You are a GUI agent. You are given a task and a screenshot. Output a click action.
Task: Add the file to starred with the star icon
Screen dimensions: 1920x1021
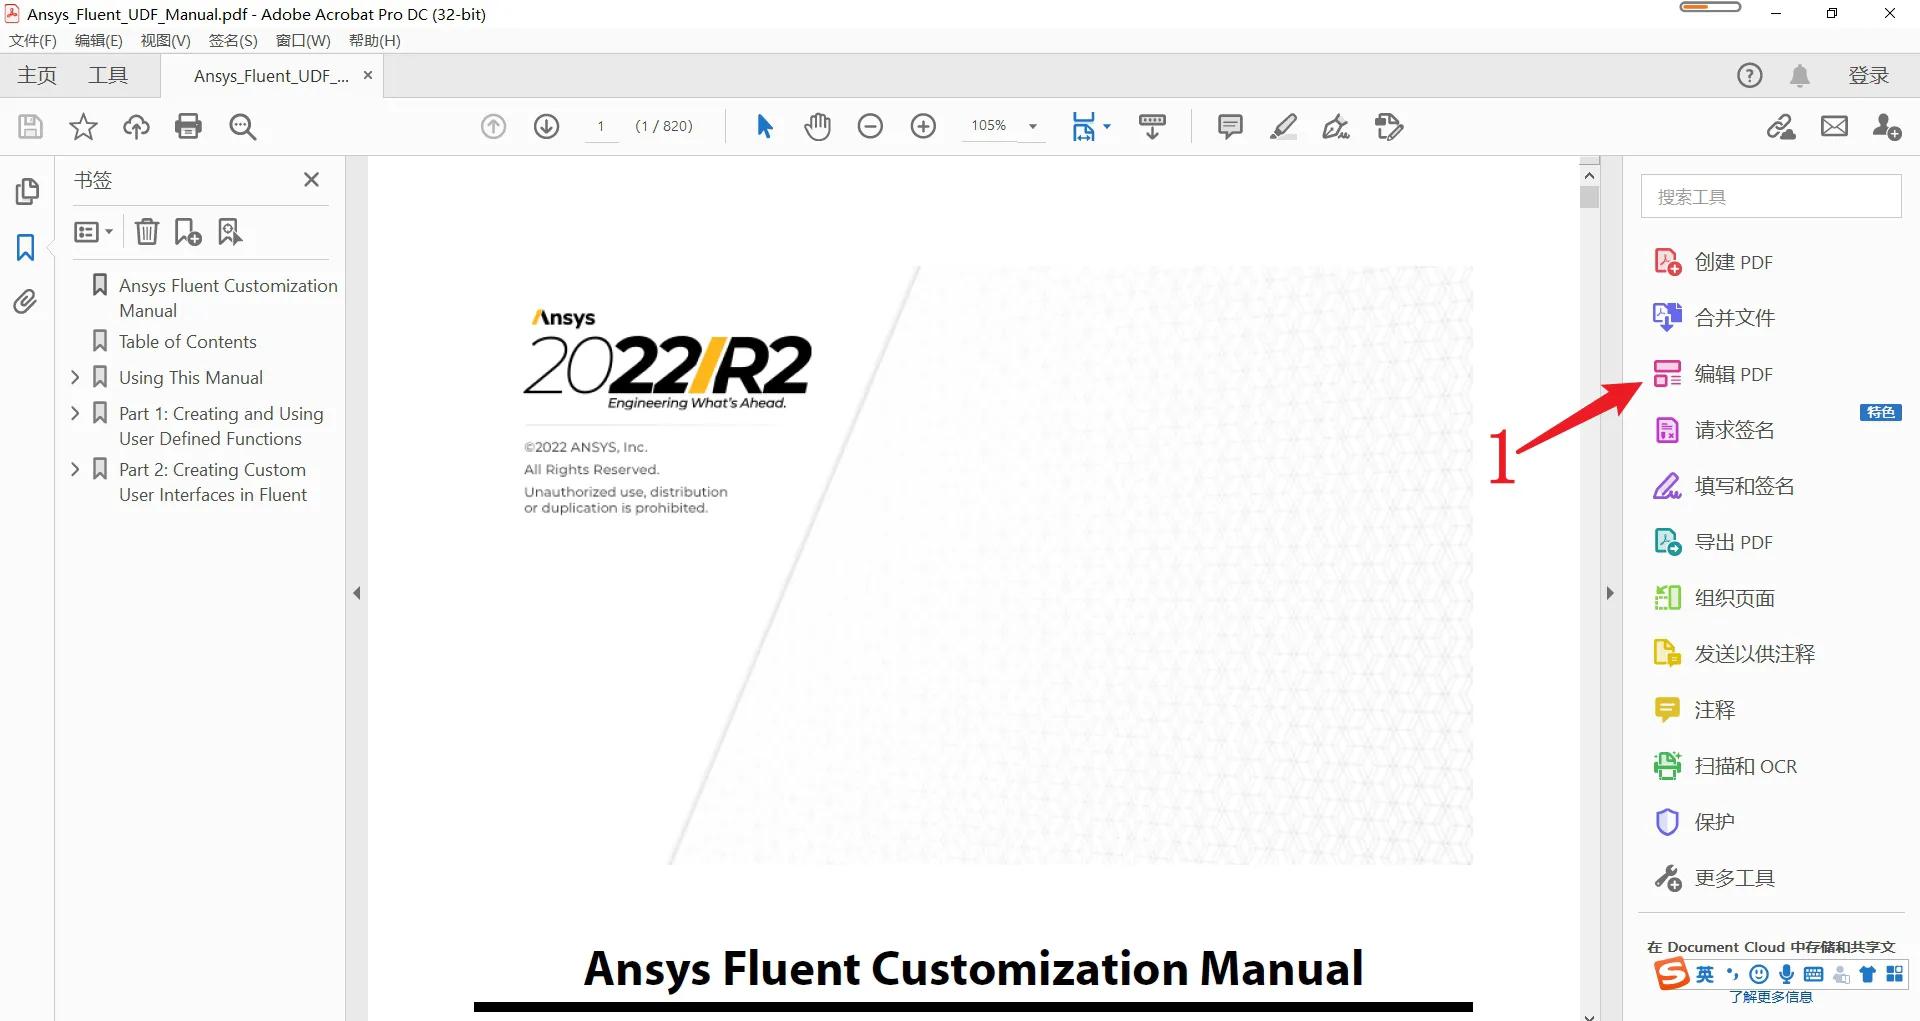pos(83,126)
